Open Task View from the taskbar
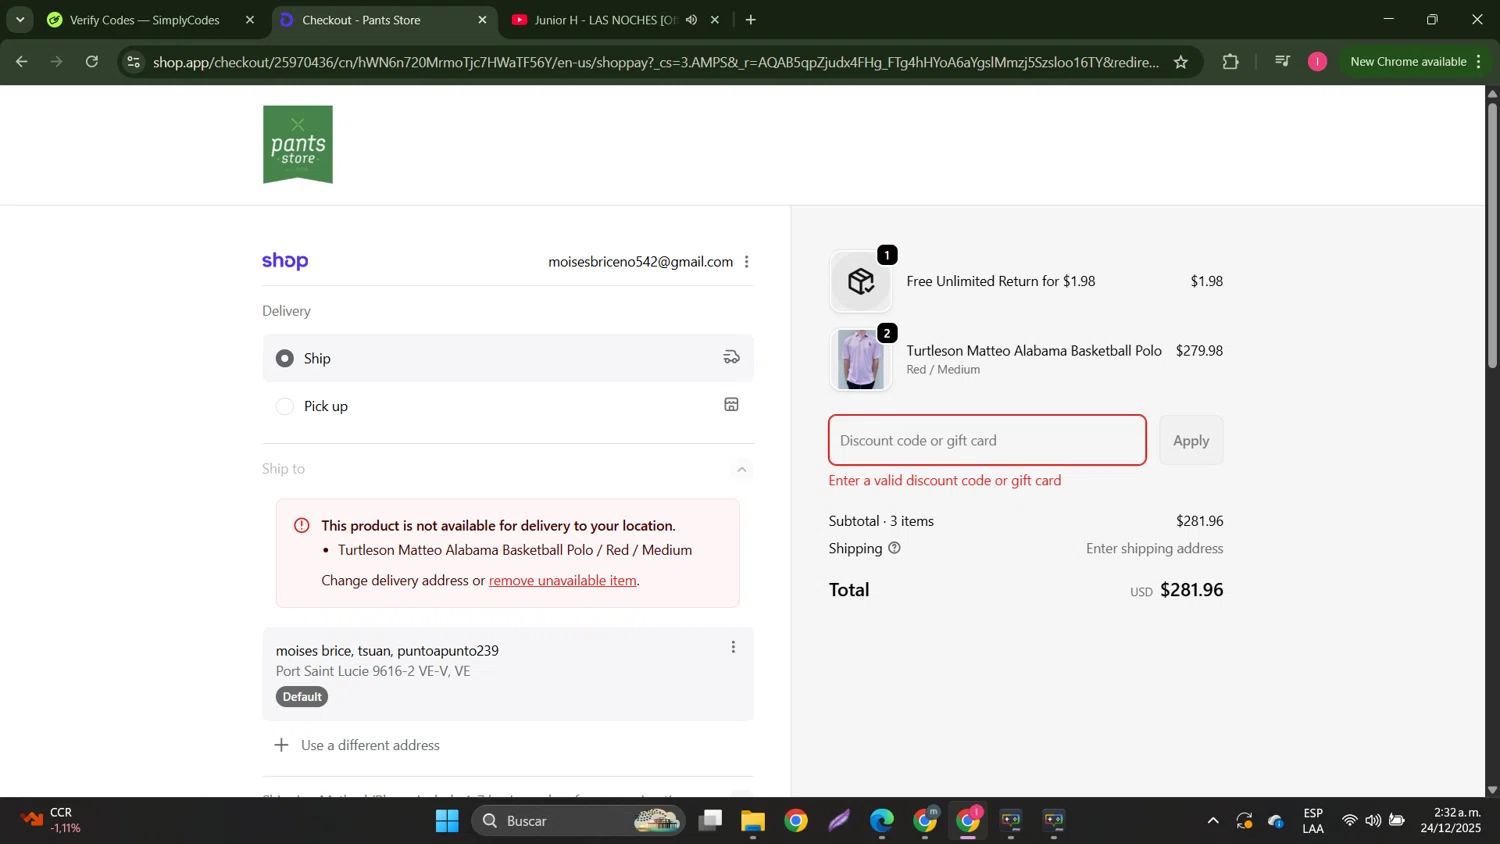This screenshot has height=844, width=1500. [710, 821]
